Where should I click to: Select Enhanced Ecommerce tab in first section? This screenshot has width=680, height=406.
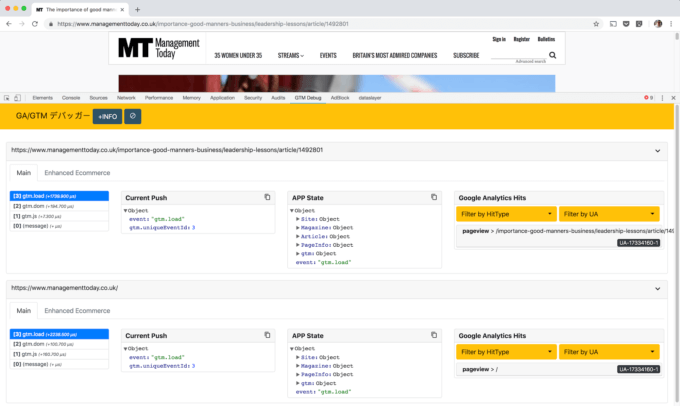pyautogui.click(x=77, y=173)
